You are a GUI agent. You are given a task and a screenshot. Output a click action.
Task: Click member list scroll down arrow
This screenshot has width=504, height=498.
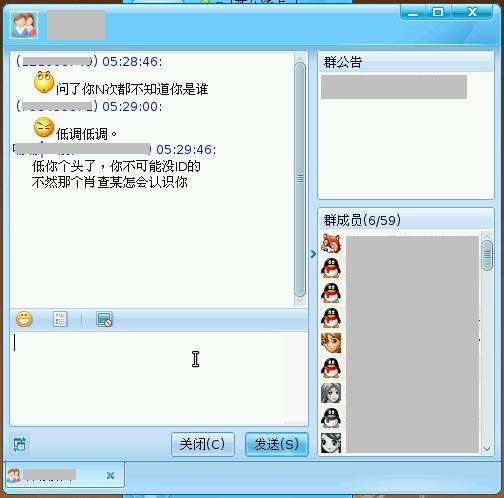[x=487, y=449]
